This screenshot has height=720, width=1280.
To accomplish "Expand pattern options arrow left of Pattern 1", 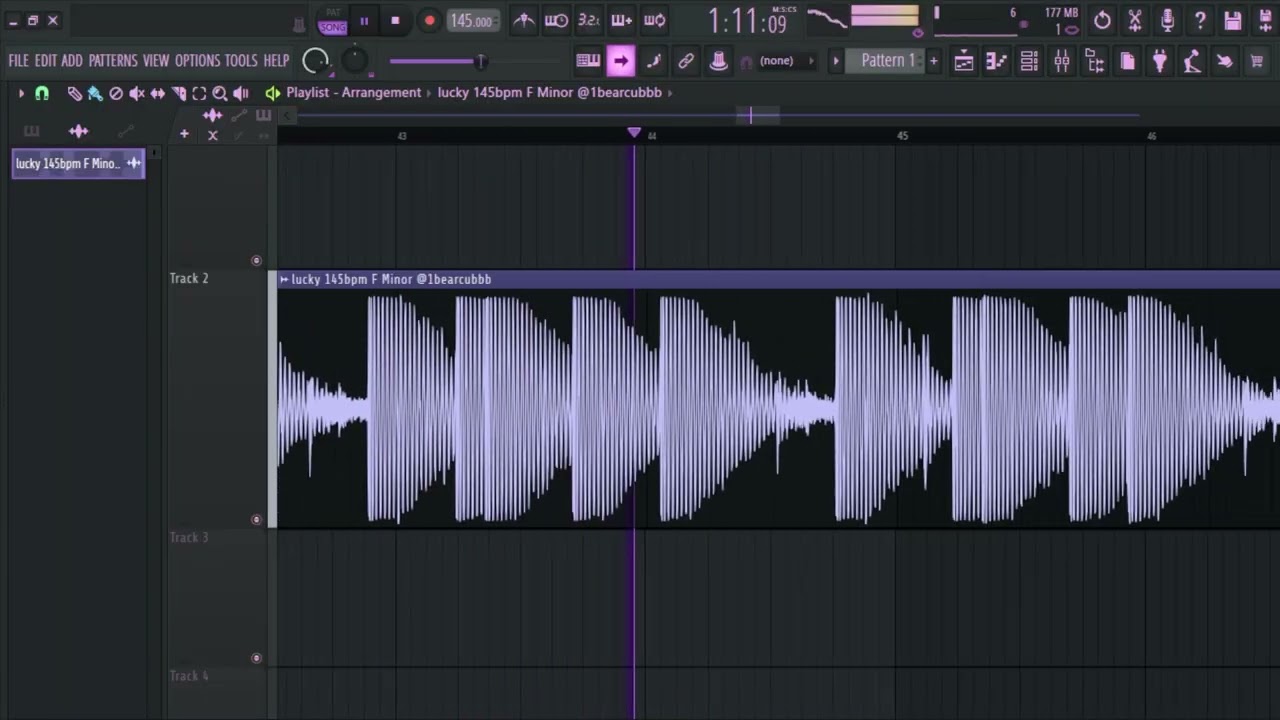I will 836,61.
